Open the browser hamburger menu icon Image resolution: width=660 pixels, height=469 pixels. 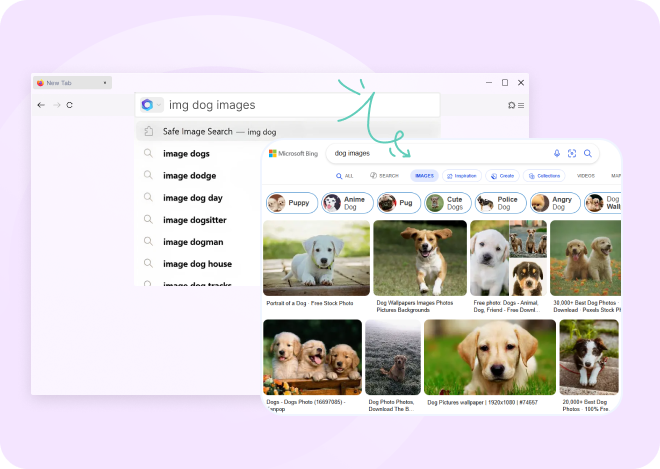coord(521,105)
